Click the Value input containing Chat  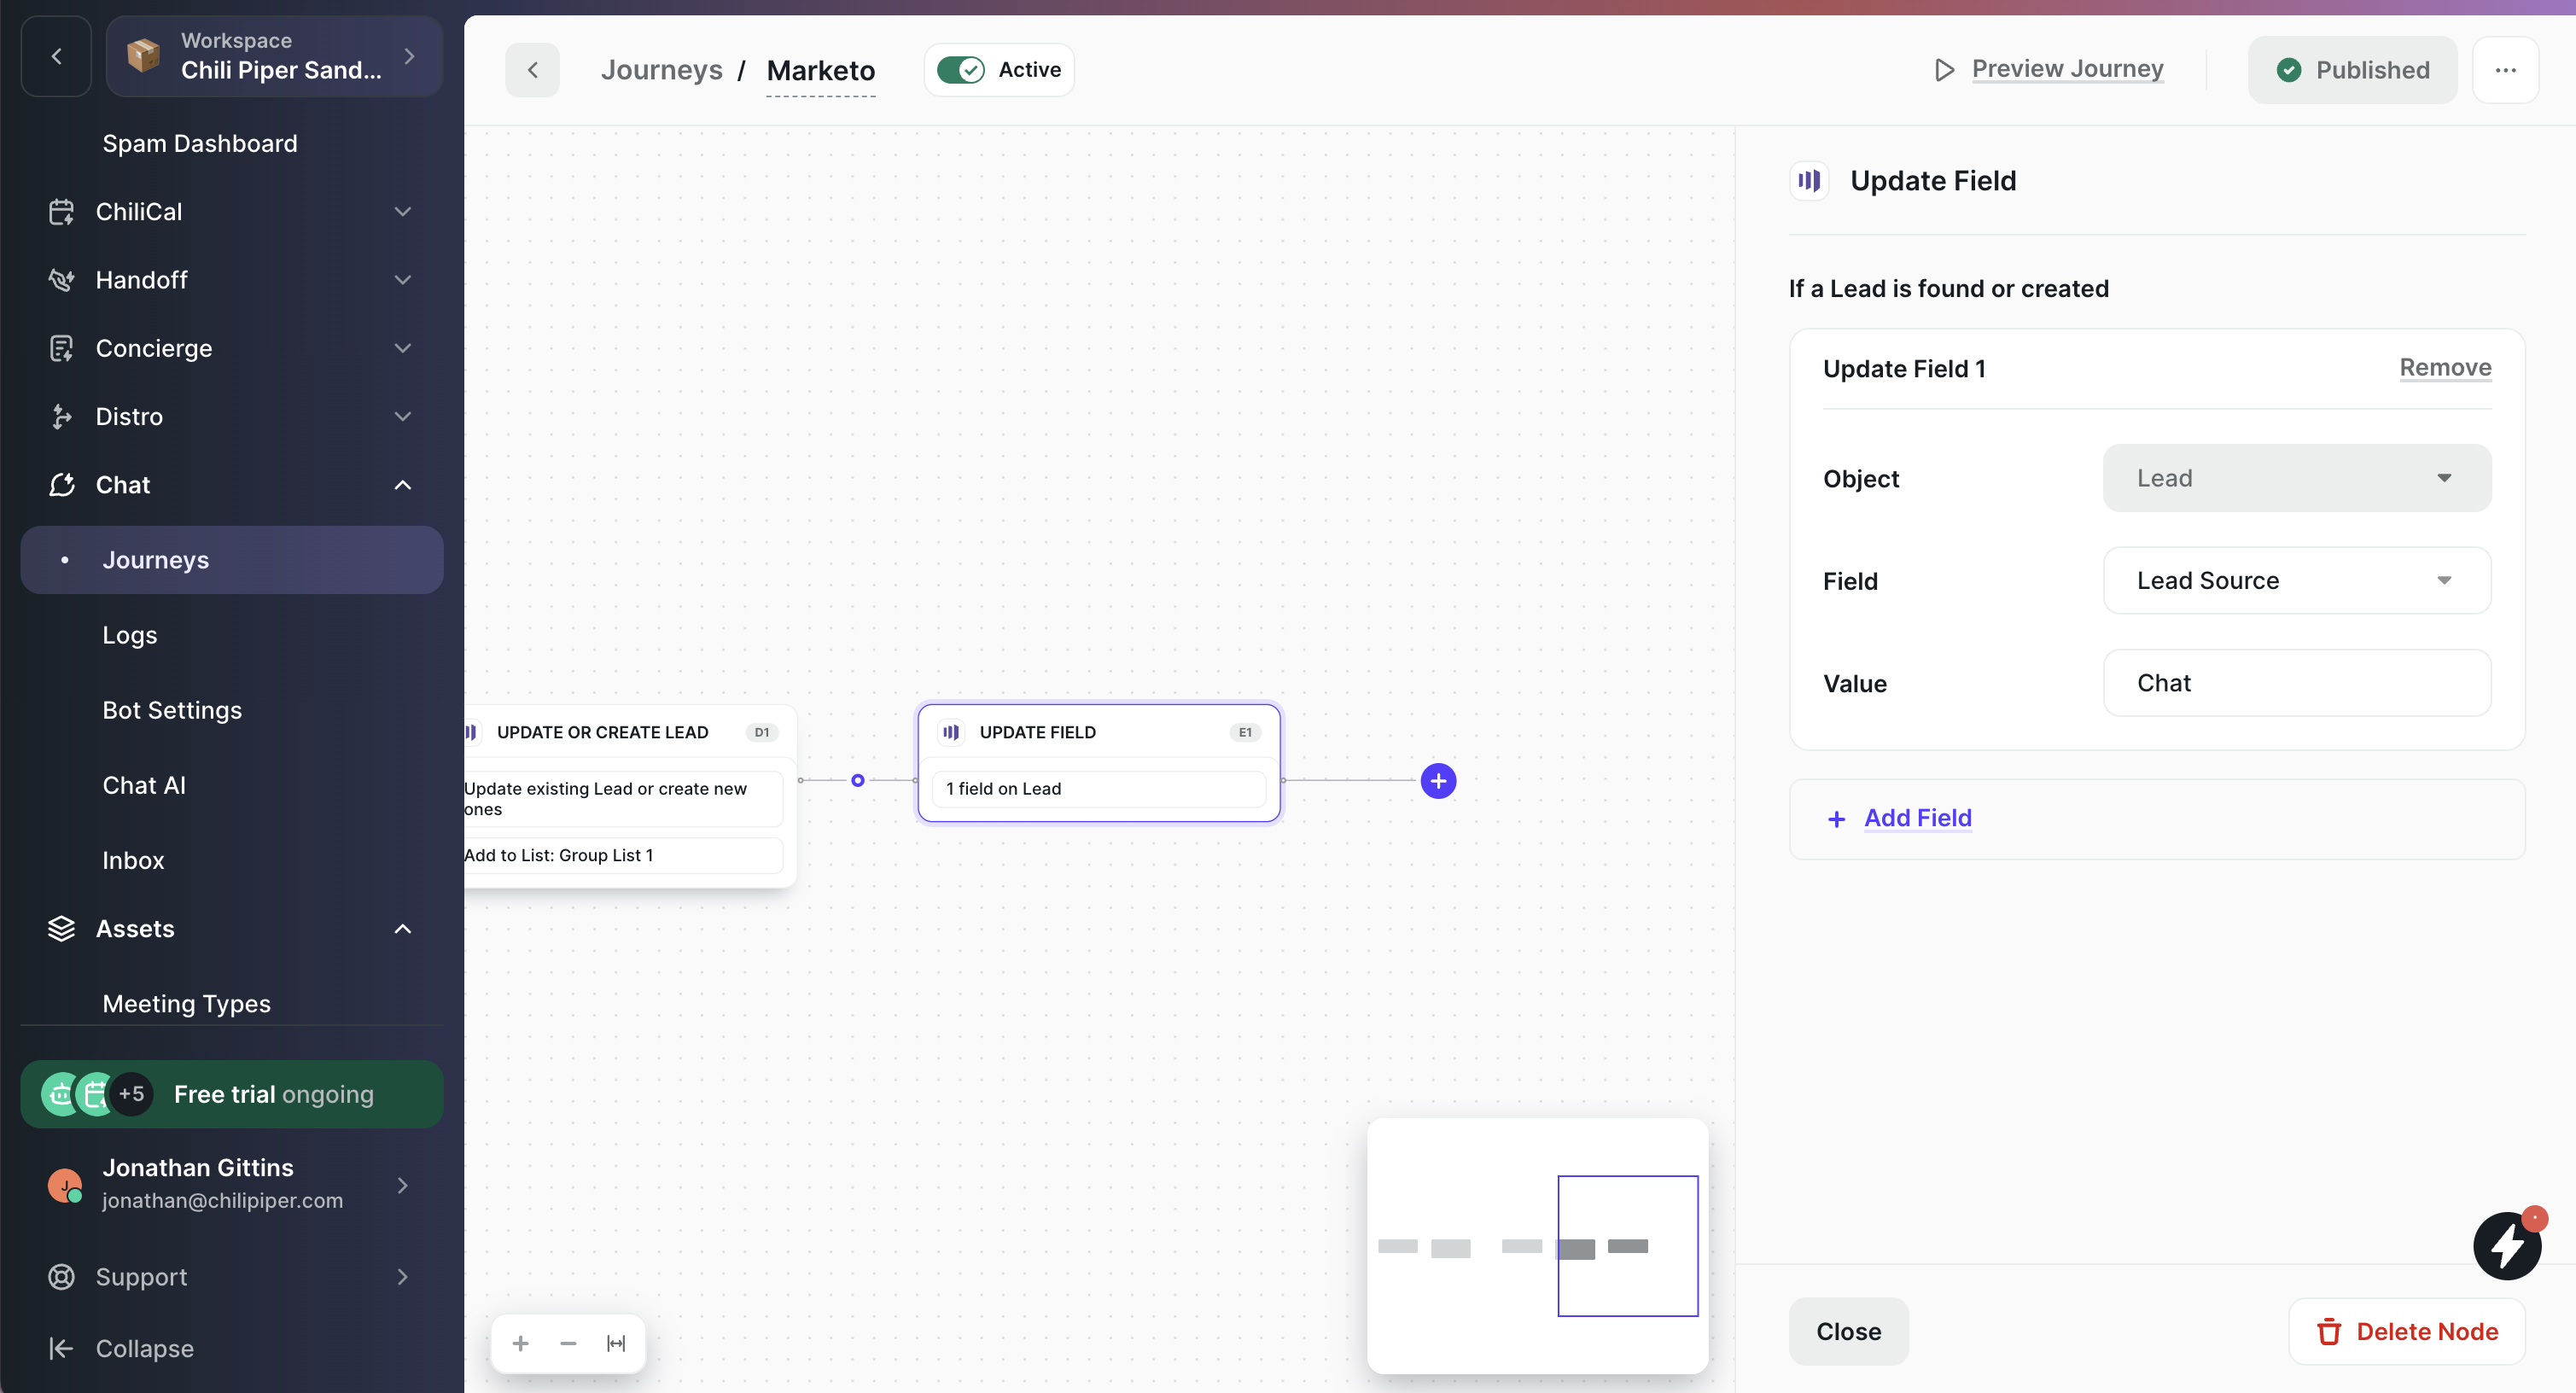(2296, 683)
